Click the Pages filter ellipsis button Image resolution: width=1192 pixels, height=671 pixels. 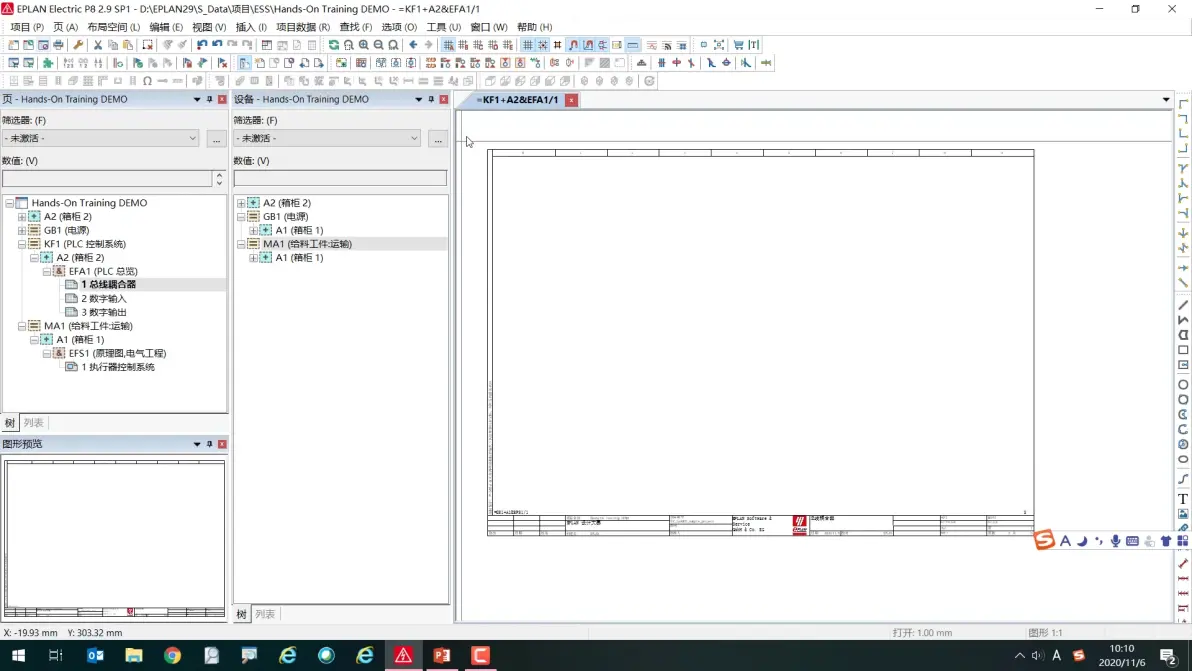pyautogui.click(x=216, y=139)
